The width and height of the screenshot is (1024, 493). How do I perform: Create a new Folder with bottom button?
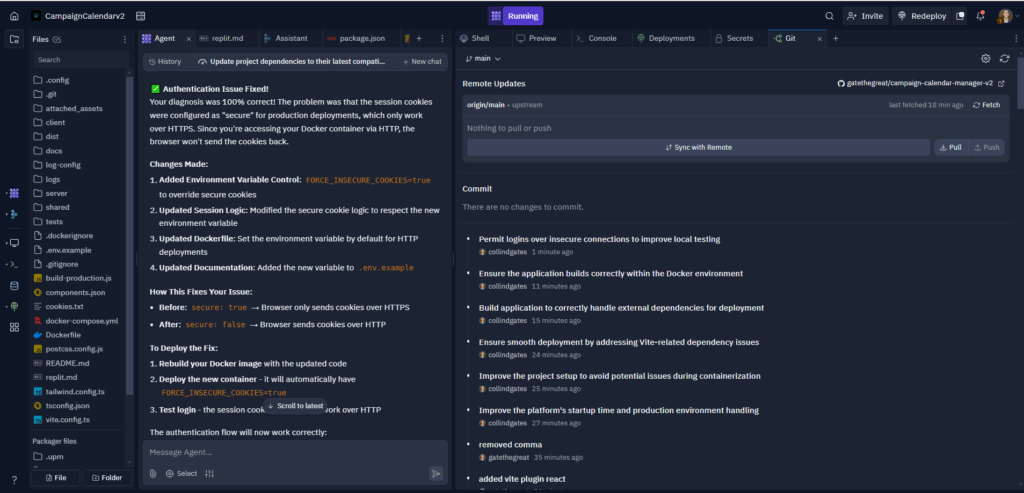(107, 477)
